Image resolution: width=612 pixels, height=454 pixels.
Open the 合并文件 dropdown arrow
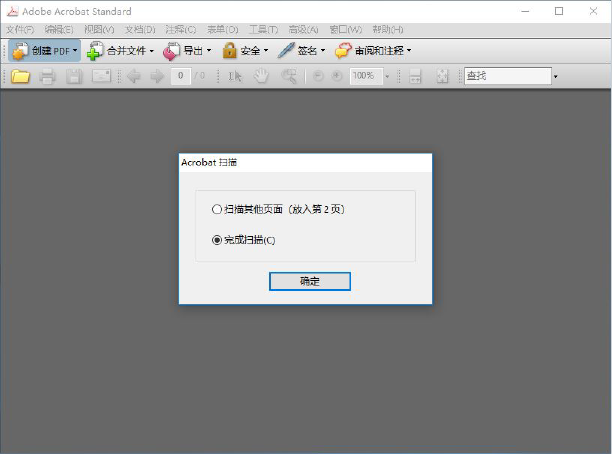[x=151, y=51]
